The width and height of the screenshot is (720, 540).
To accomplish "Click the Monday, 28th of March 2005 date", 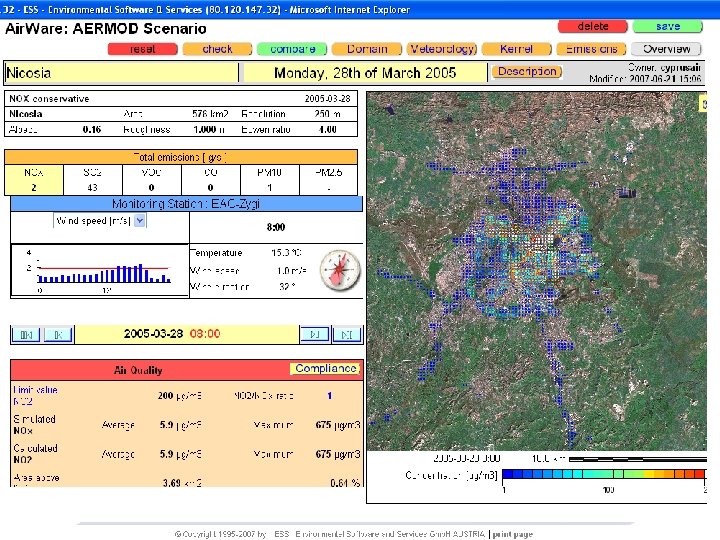I will [x=365, y=73].
